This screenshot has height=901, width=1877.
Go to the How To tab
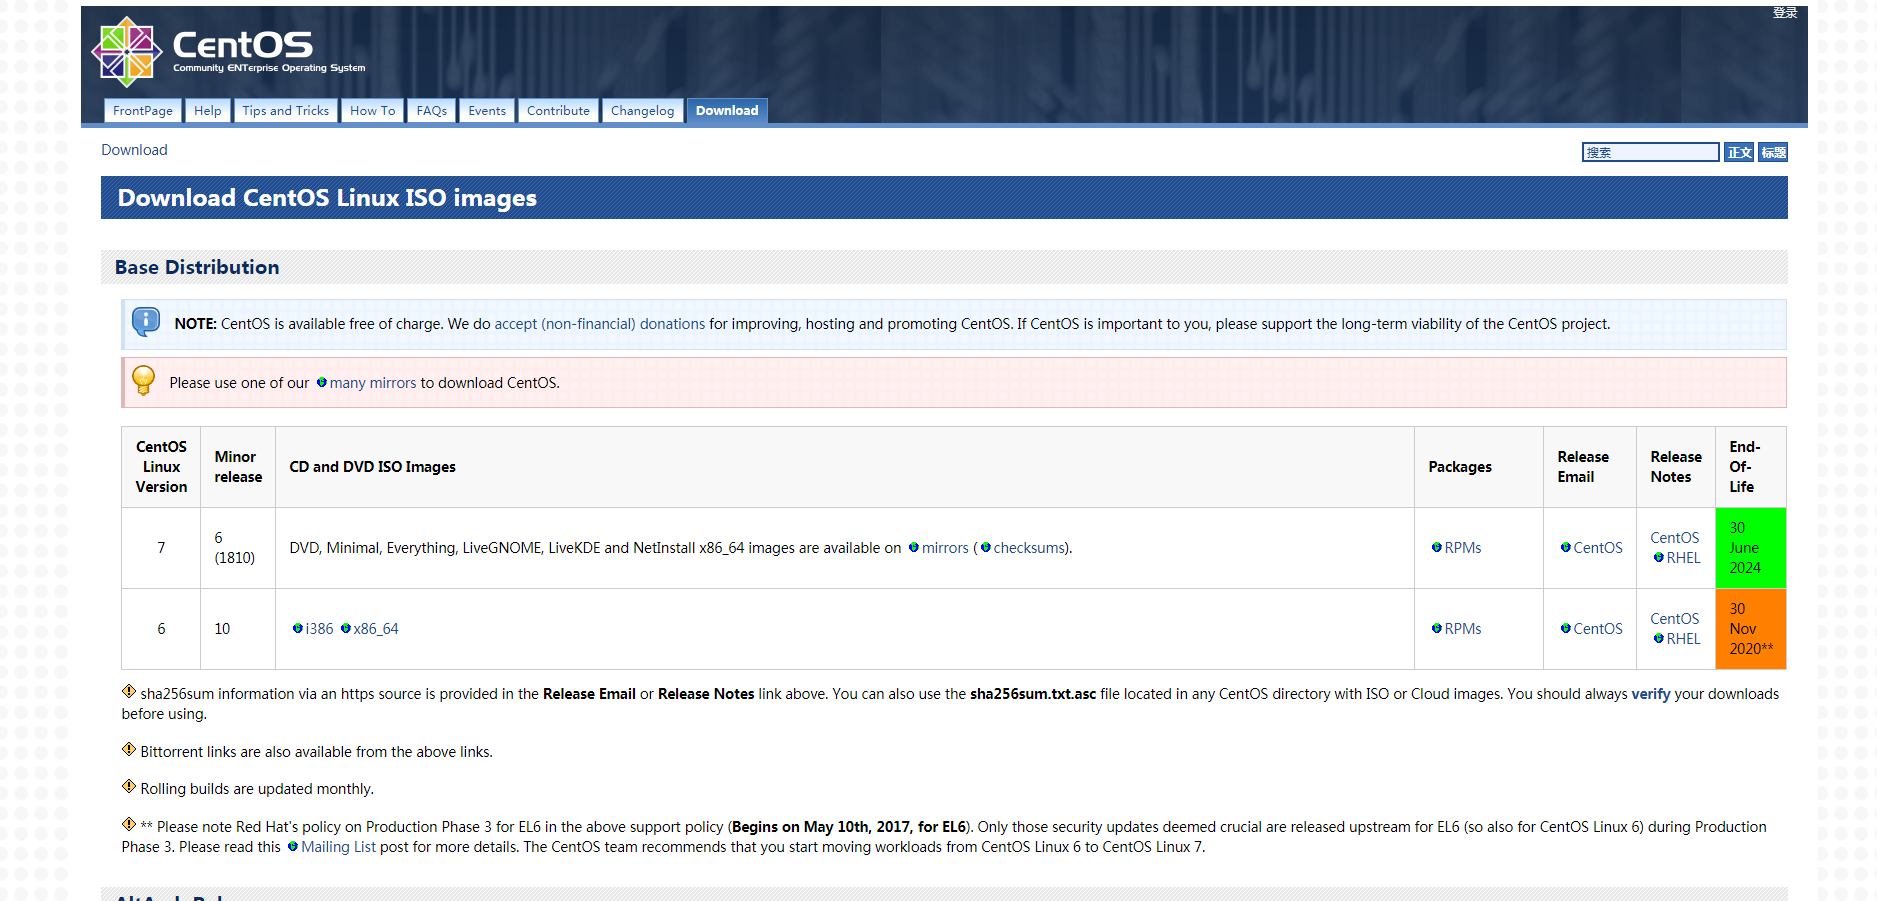tap(373, 111)
